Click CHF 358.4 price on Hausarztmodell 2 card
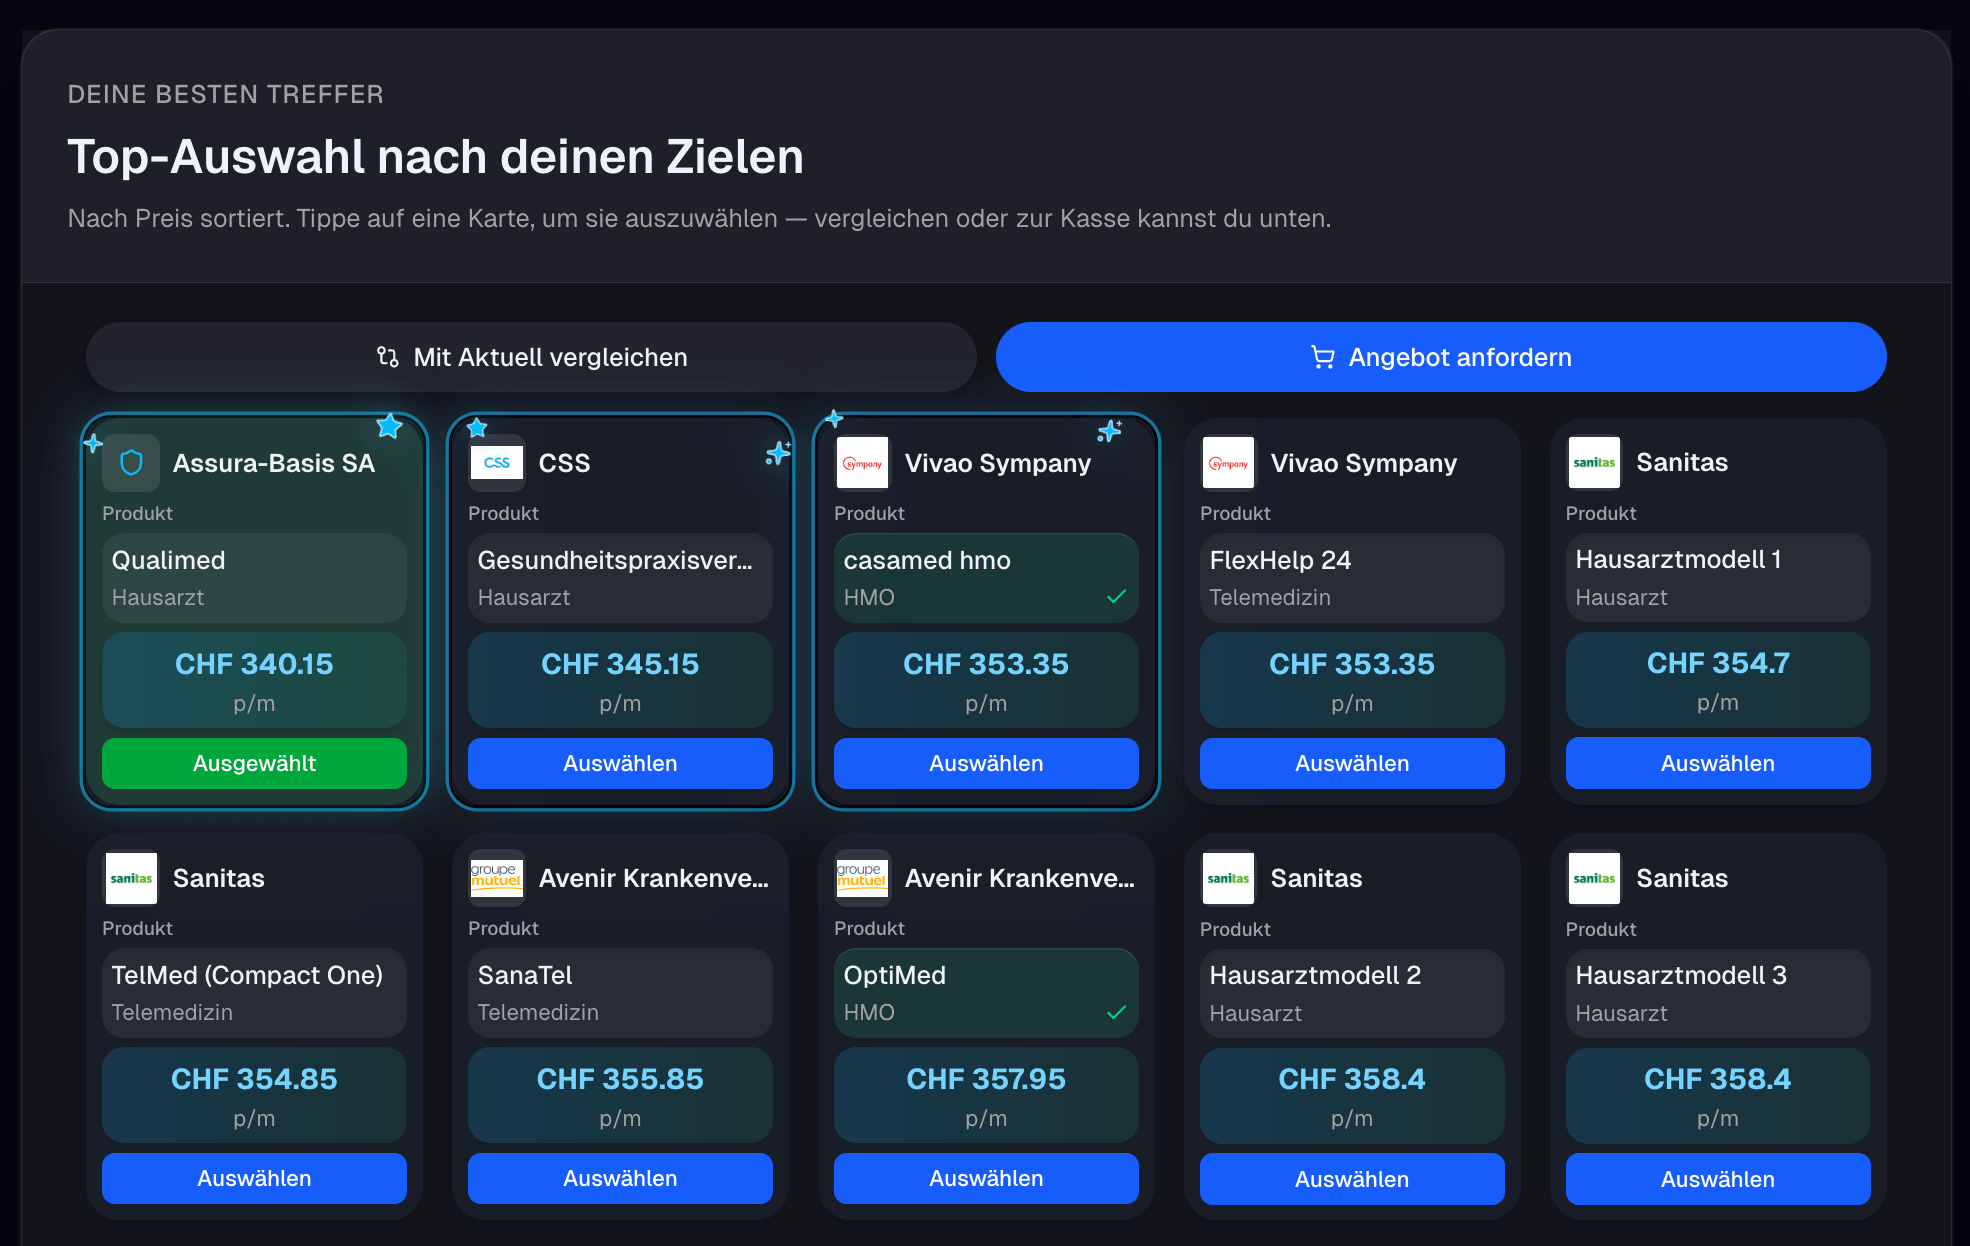This screenshot has height=1246, width=1970. (1352, 1079)
